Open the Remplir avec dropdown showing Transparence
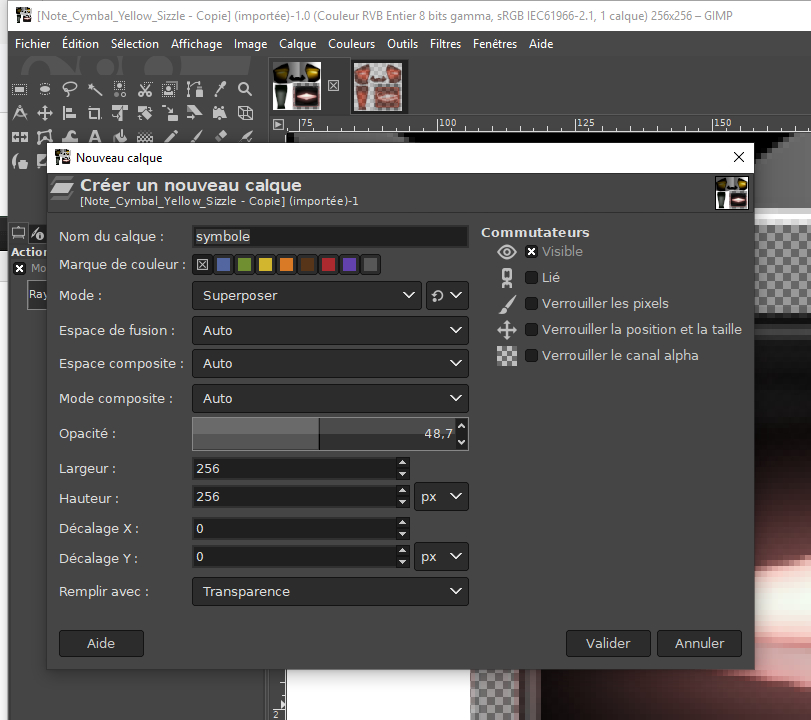Image resolution: width=811 pixels, height=720 pixels. tap(330, 591)
